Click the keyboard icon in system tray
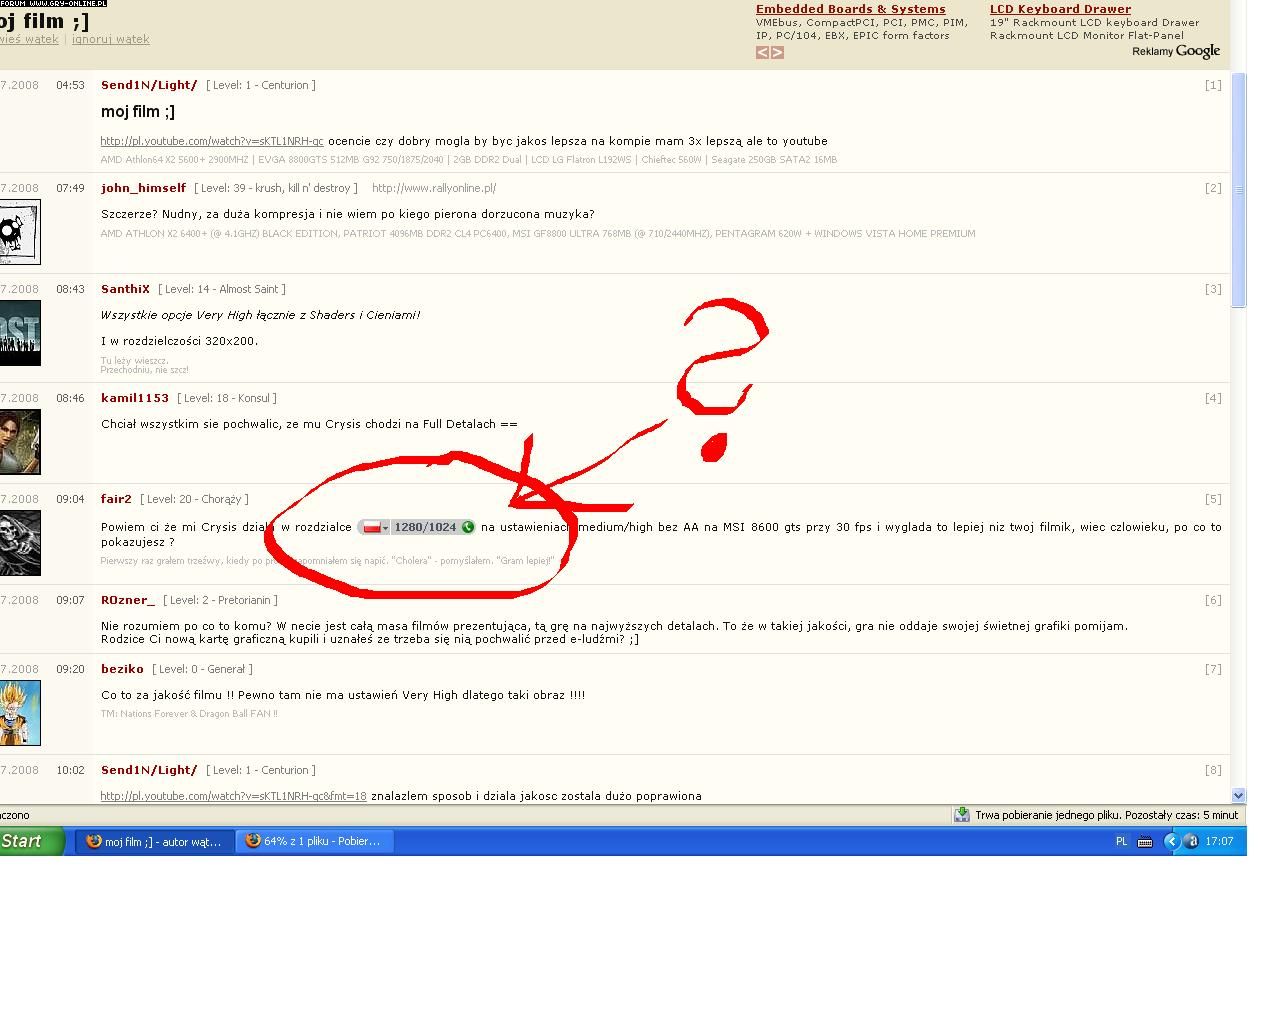 1145,842
